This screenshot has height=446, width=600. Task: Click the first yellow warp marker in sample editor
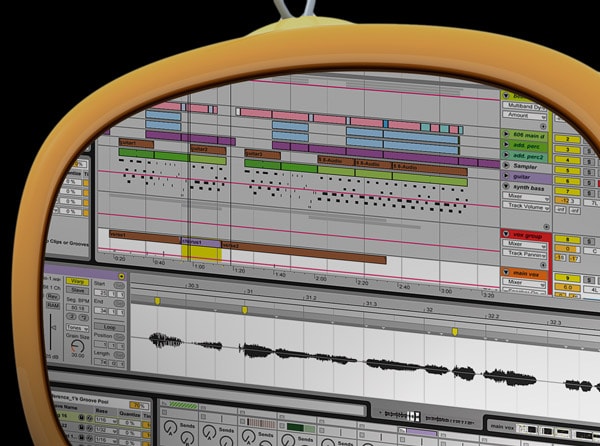coord(157,298)
